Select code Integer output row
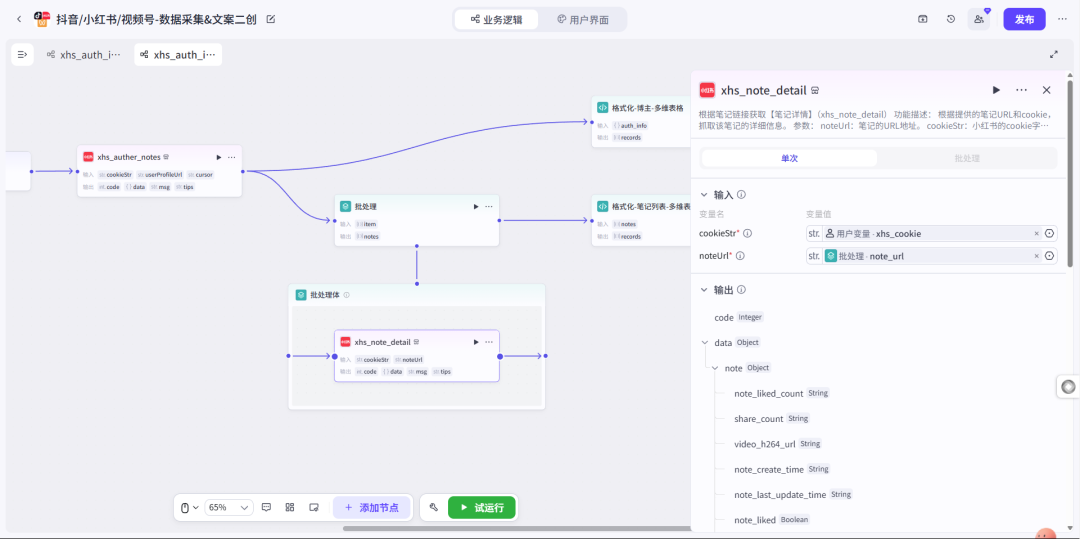 [739, 317]
